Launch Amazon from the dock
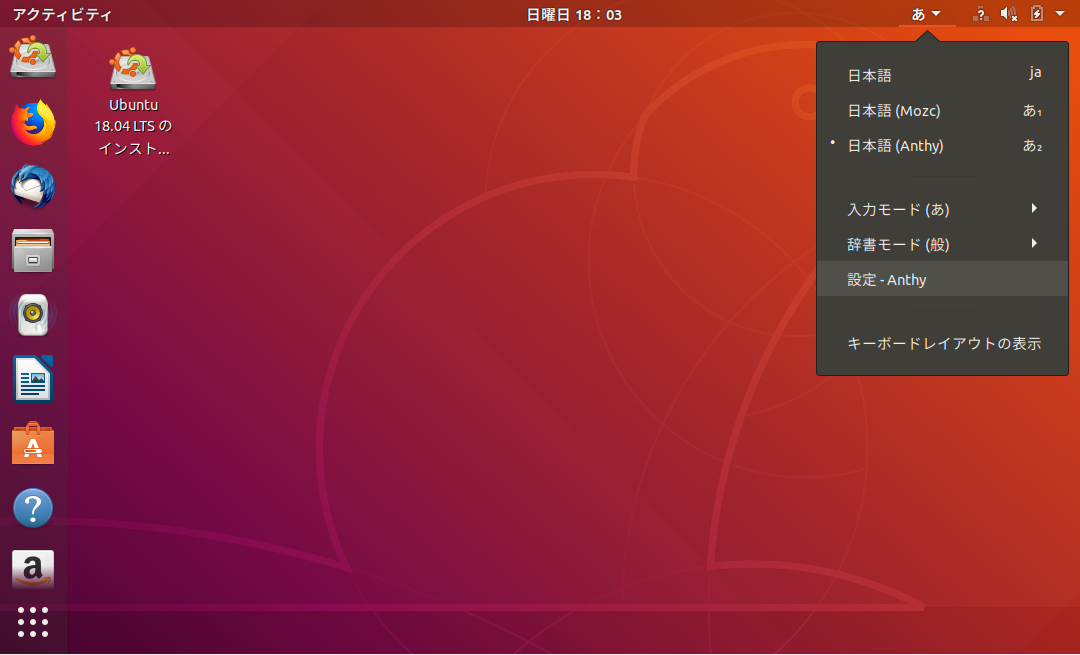 [x=33, y=570]
